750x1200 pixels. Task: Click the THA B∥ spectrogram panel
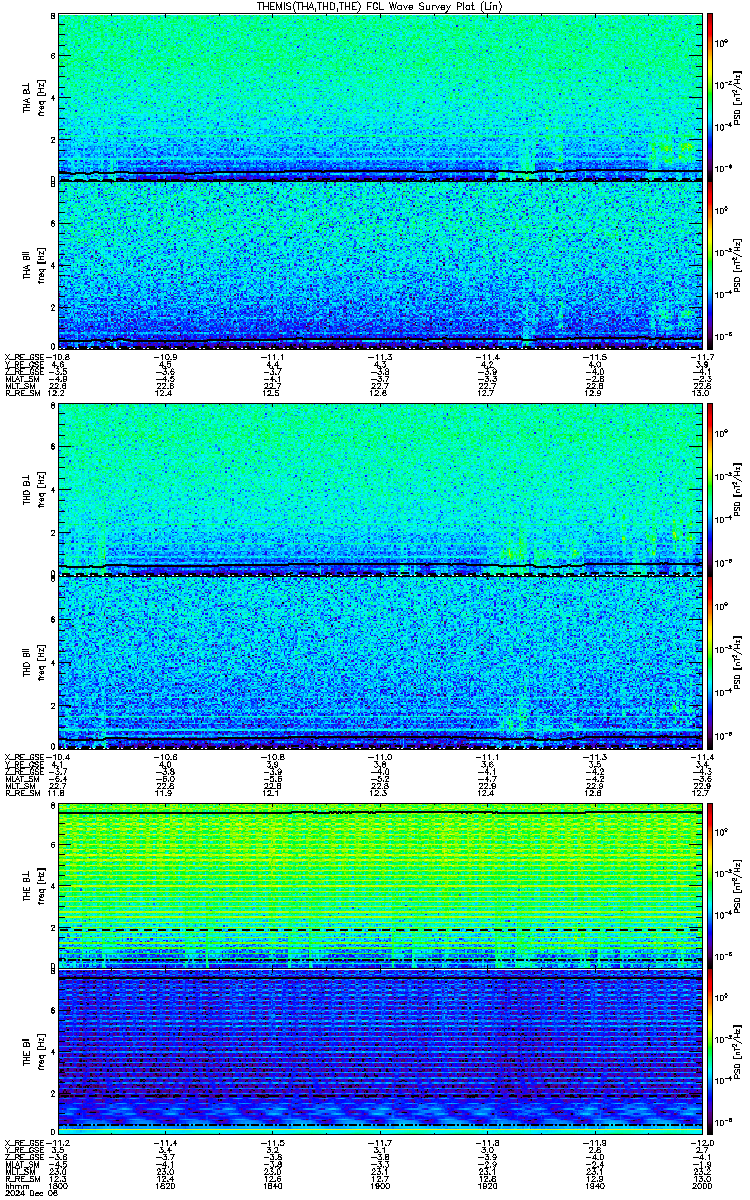point(380,265)
